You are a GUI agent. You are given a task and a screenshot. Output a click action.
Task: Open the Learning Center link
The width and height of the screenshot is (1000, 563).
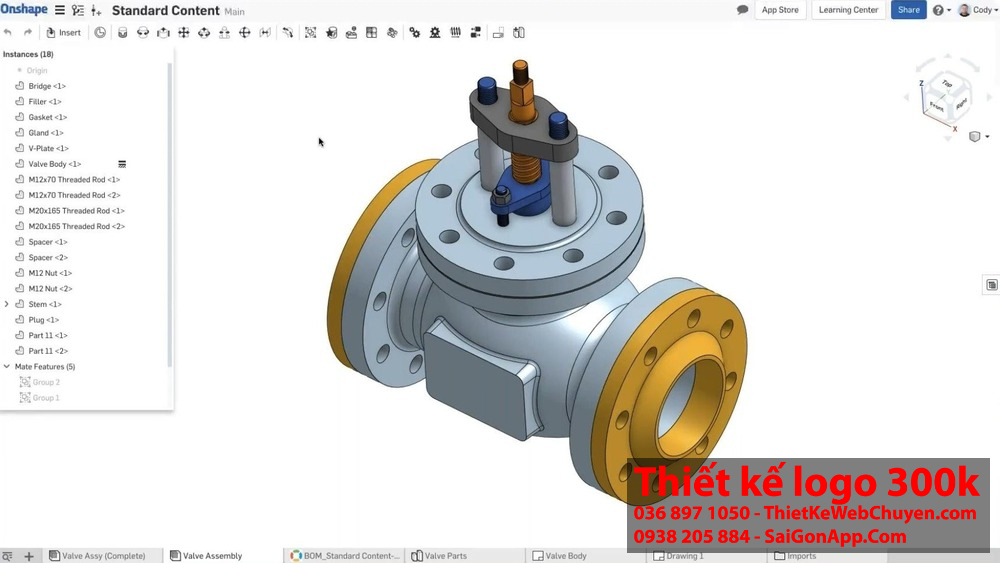click(x=848, y=10)
